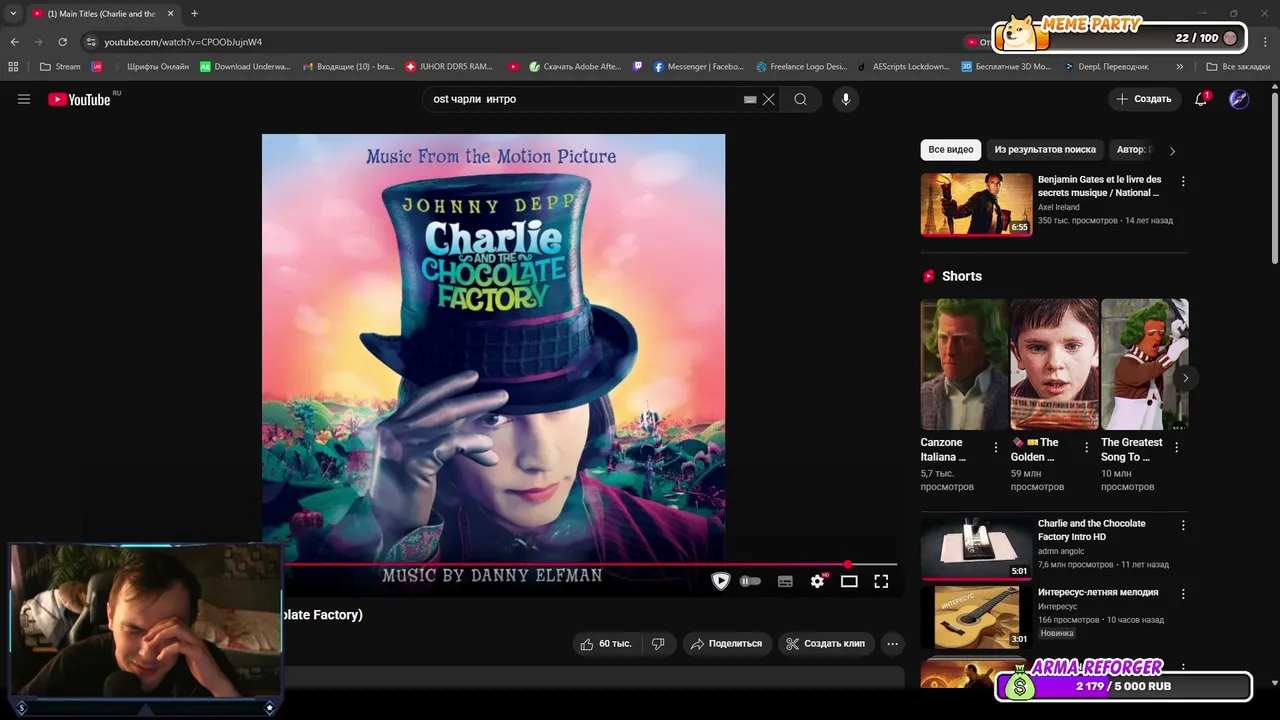Go back in browser
The width and height of the screenshot is (1280, 720).
(x=14, y=42)
